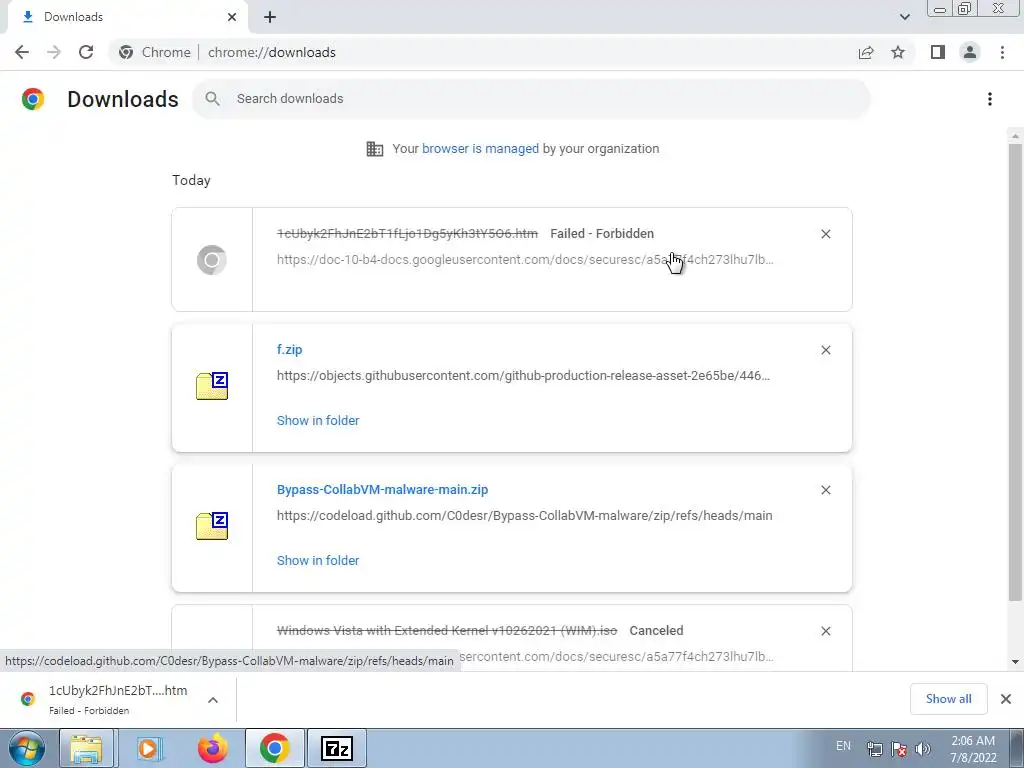
Task: Open the taskbar clock and date
Action: tap(973, 749)
